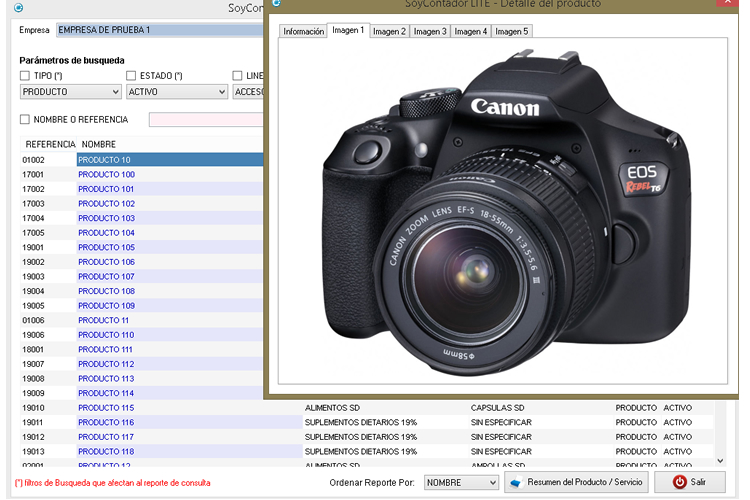Image resolution: width=750 pixels, height=500 pixels.
Task: Open the PRODUCTO type dropdown
Action: 70,91
